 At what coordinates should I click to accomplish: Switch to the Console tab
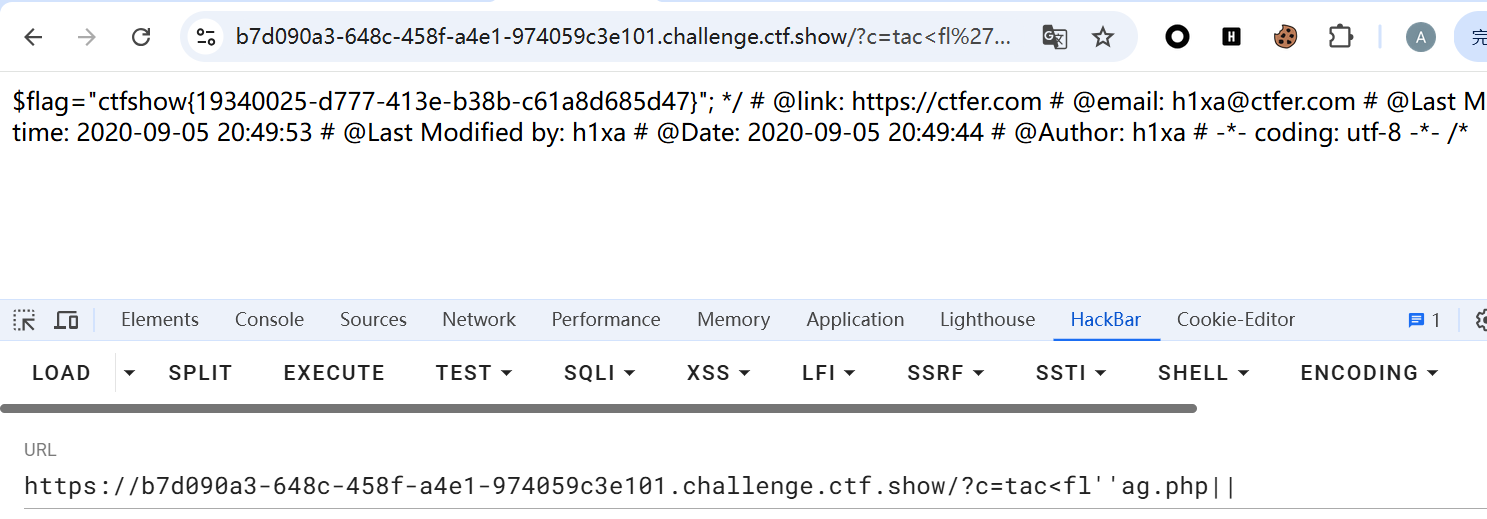click(269, 320)
